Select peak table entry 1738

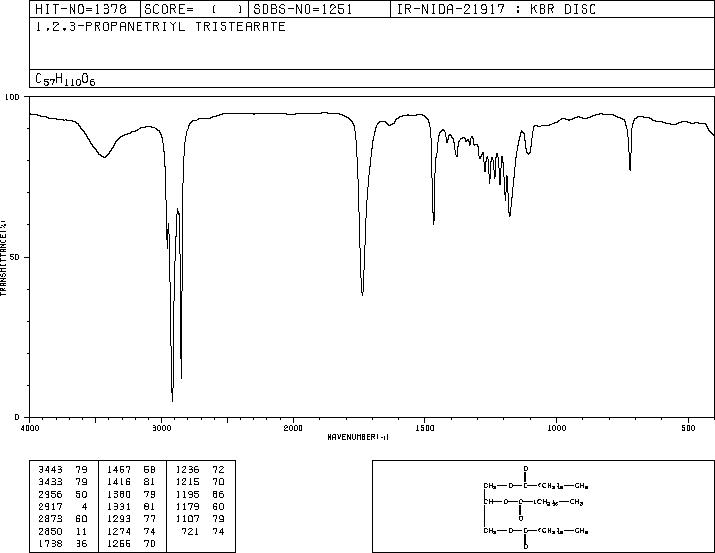tap(50, 543)
